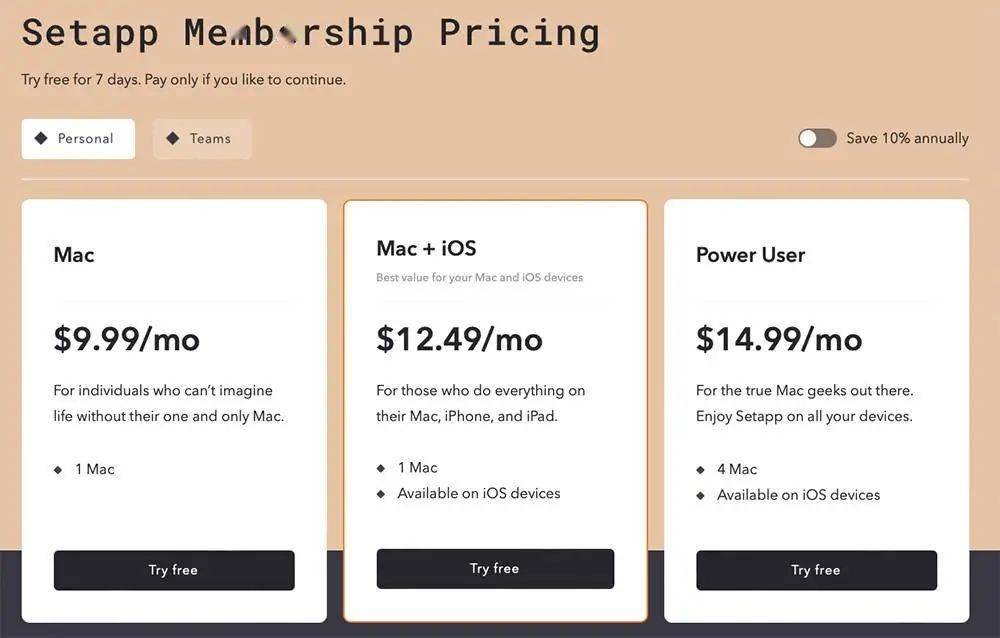Viewport: 1000px width, 638px height.
Task: Click the Setapp Membership Pricing heading
Action: [x=310, y=33]
